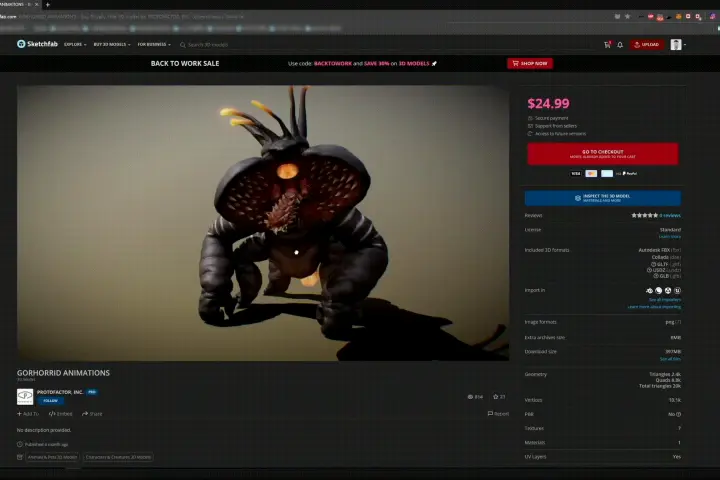Image resolution: width=720 pixels, height=480 pixels.
Task: Click the Upload button
Action: click(647, 45)
